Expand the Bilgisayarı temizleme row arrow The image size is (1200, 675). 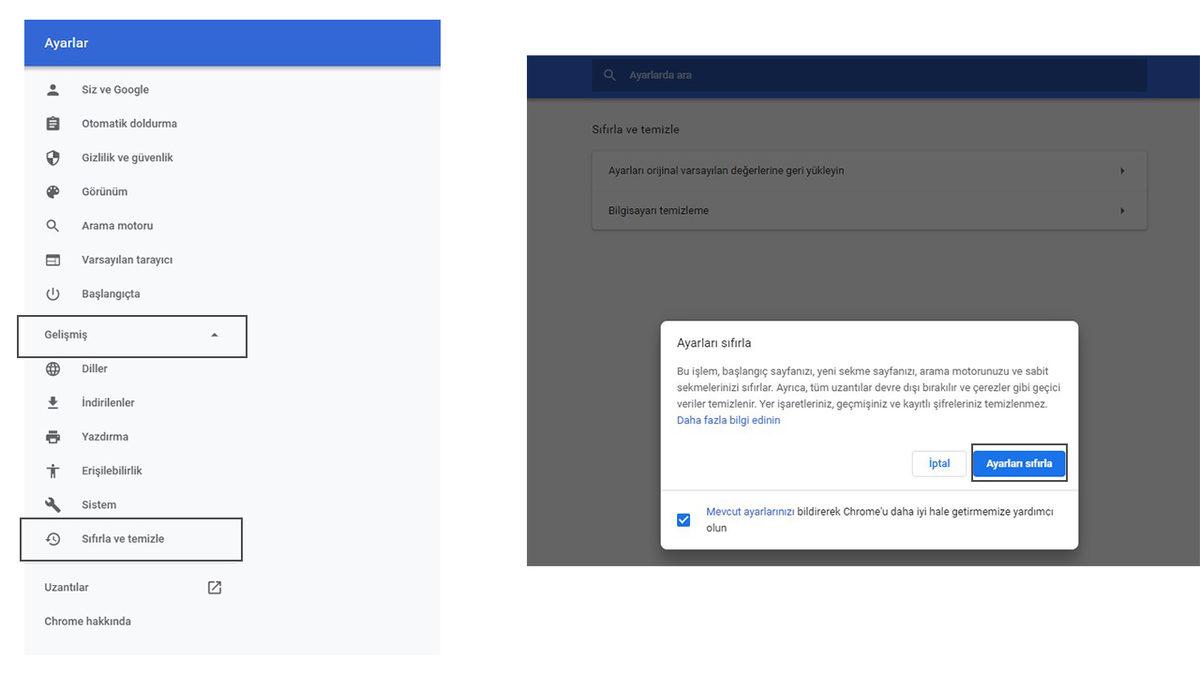click(x=1122, y=211)
